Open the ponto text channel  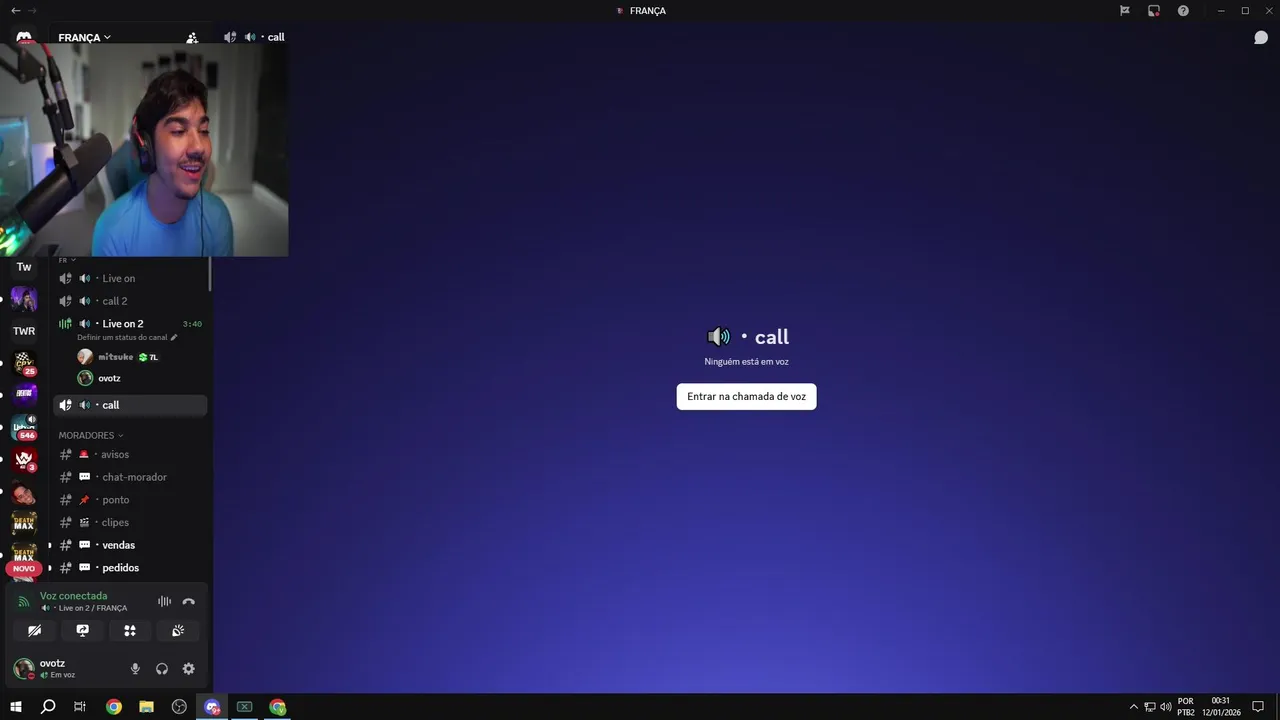pyautogui.click(x=130, y=500)
